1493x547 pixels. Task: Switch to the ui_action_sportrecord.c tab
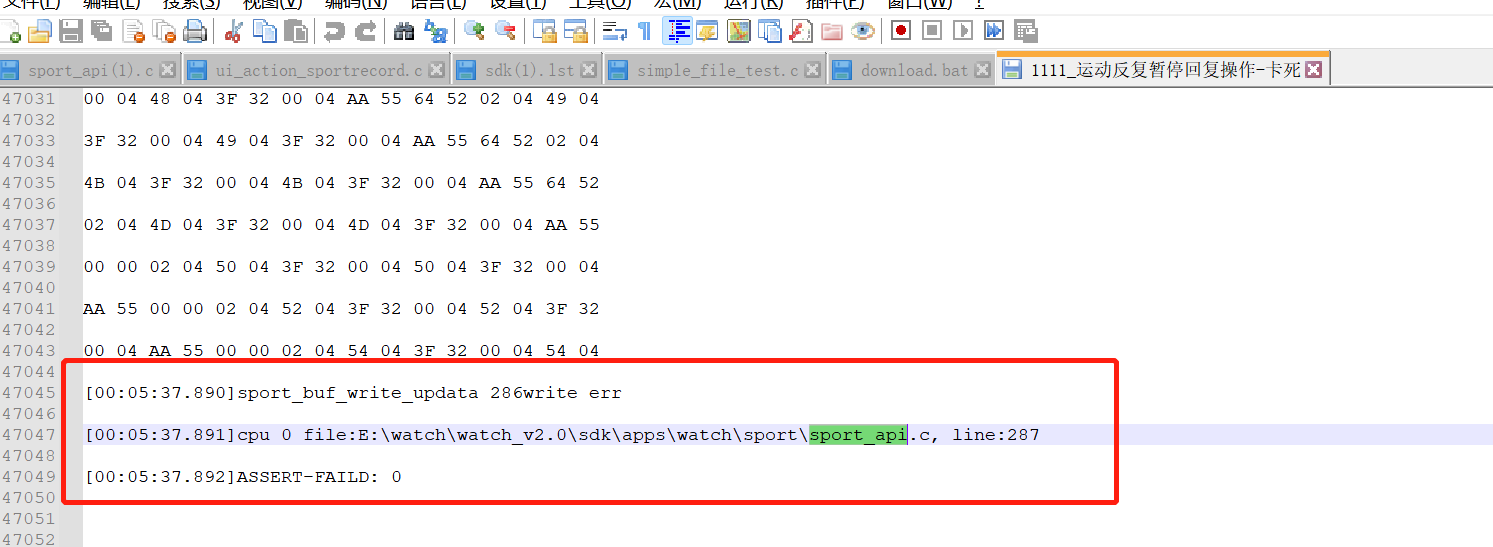click(x=318, y=70)
